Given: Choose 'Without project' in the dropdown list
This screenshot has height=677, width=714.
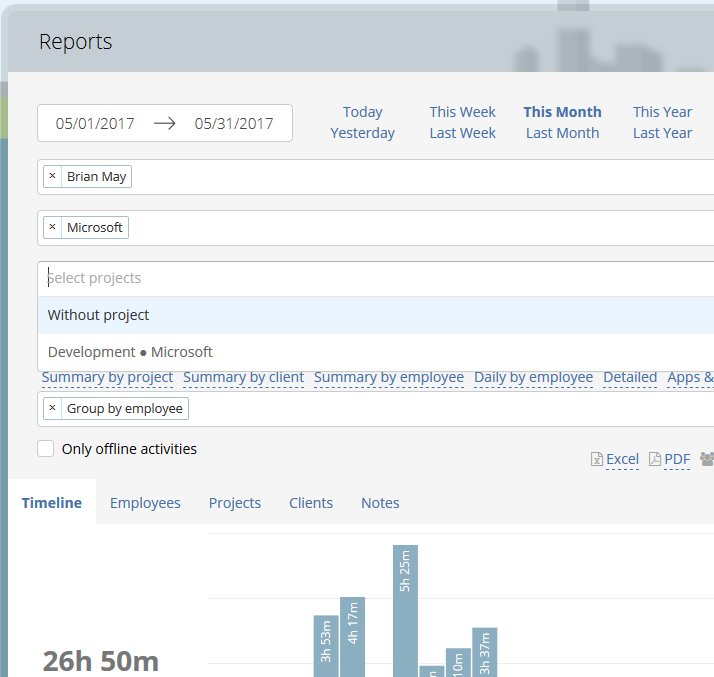Looking at the screenshot, I should (x=376, y=315).
